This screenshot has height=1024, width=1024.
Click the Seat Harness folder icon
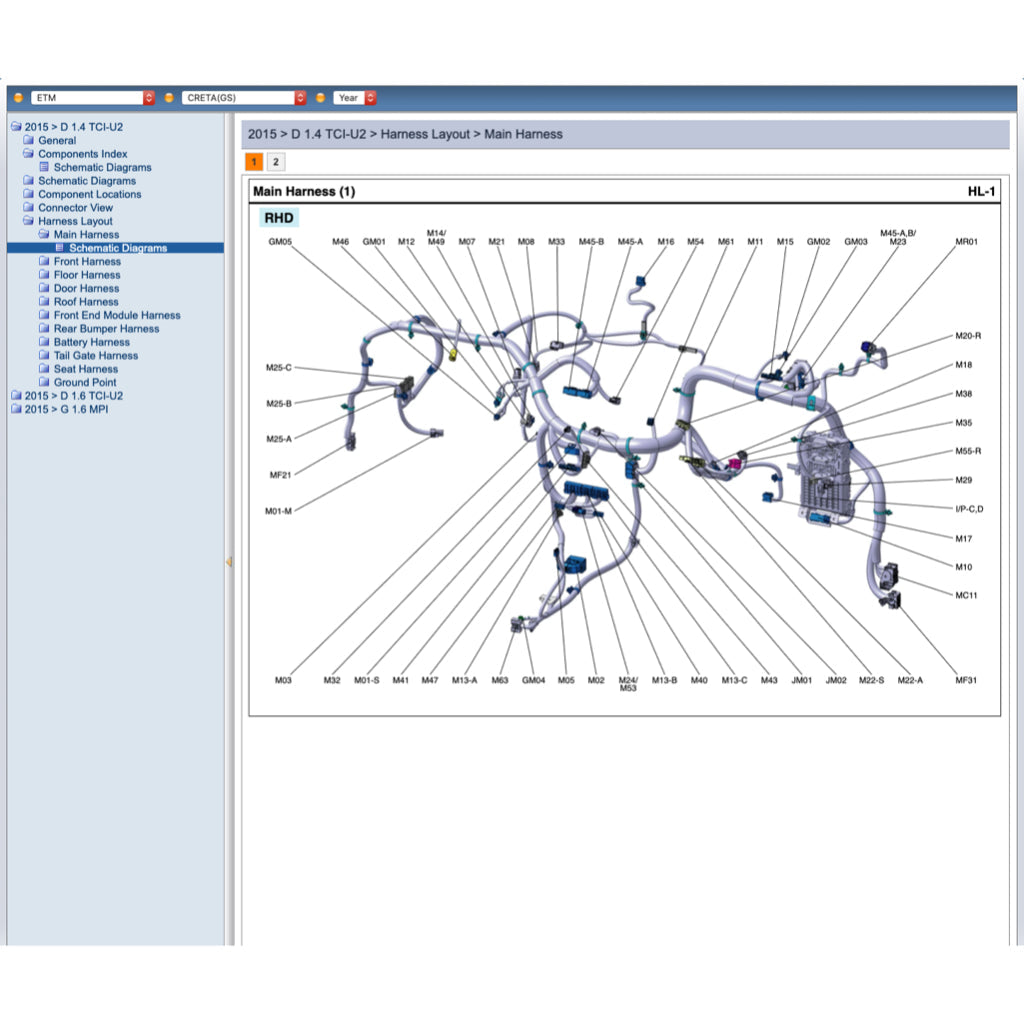tap(44, 369)
